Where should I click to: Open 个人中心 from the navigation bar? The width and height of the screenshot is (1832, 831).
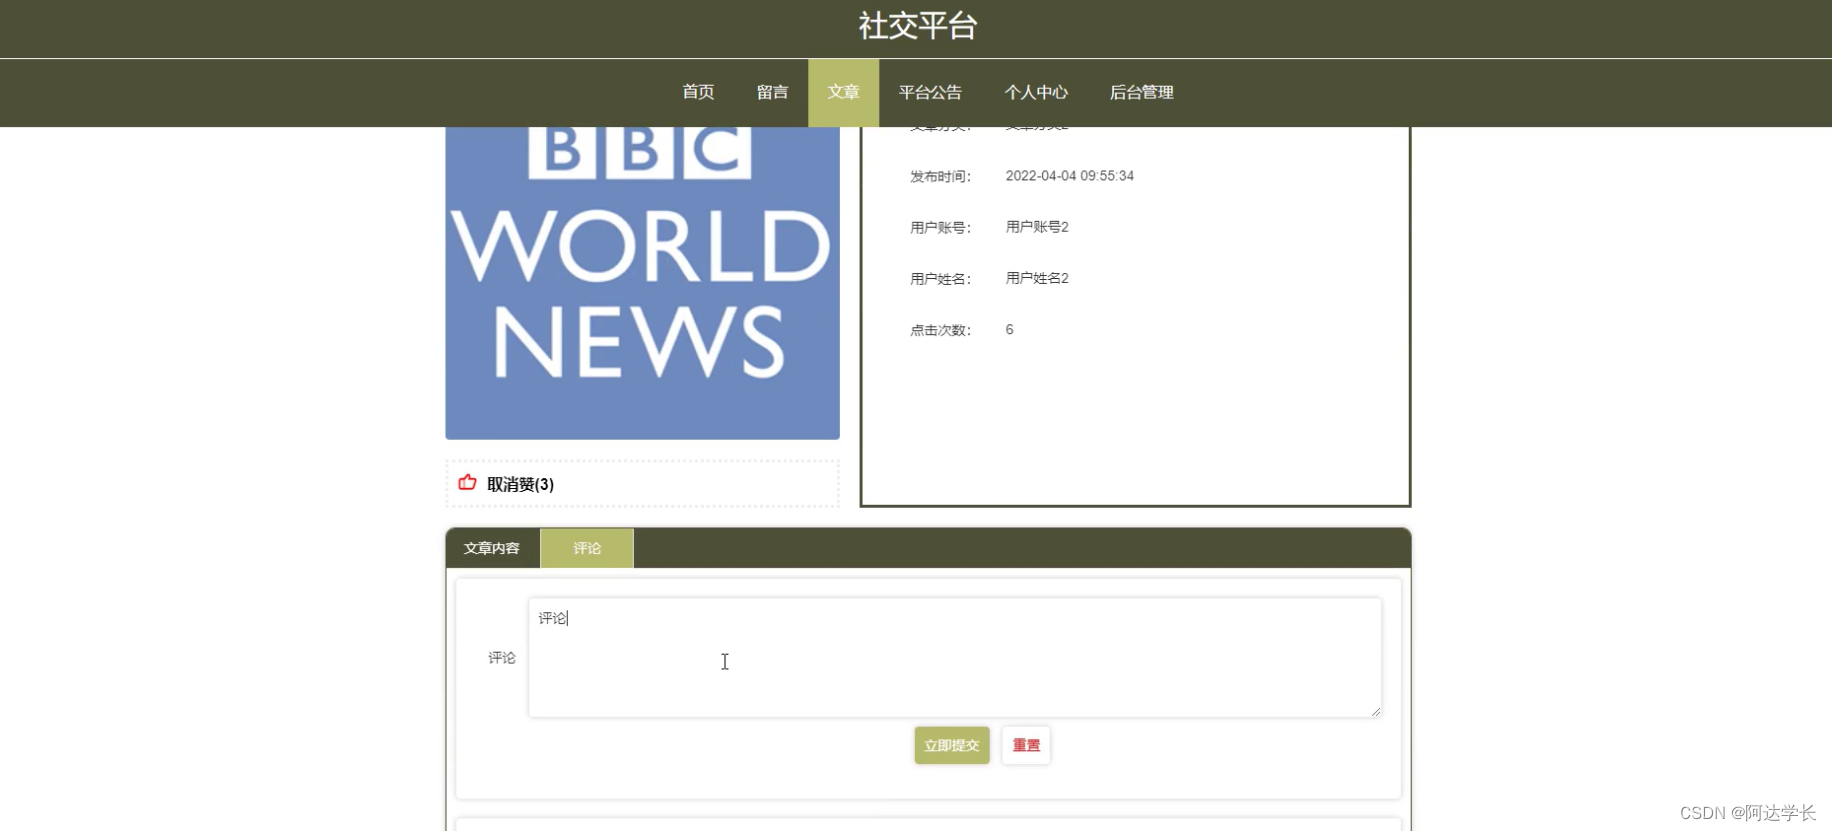click(x=1036, y=92)
